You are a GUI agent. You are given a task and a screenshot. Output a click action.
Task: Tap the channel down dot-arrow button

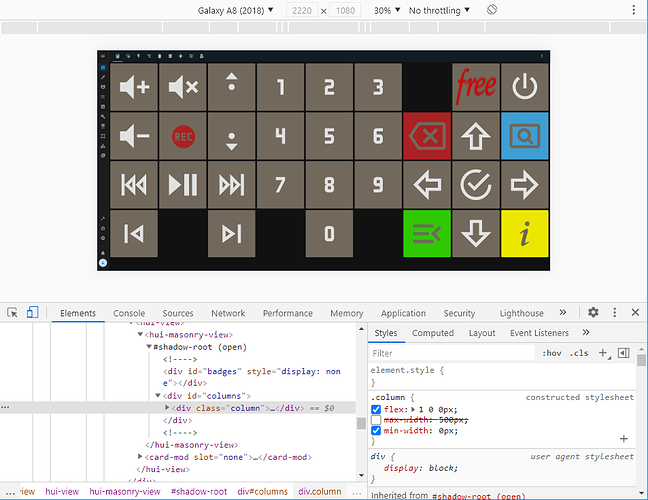(x=231, y=136)
